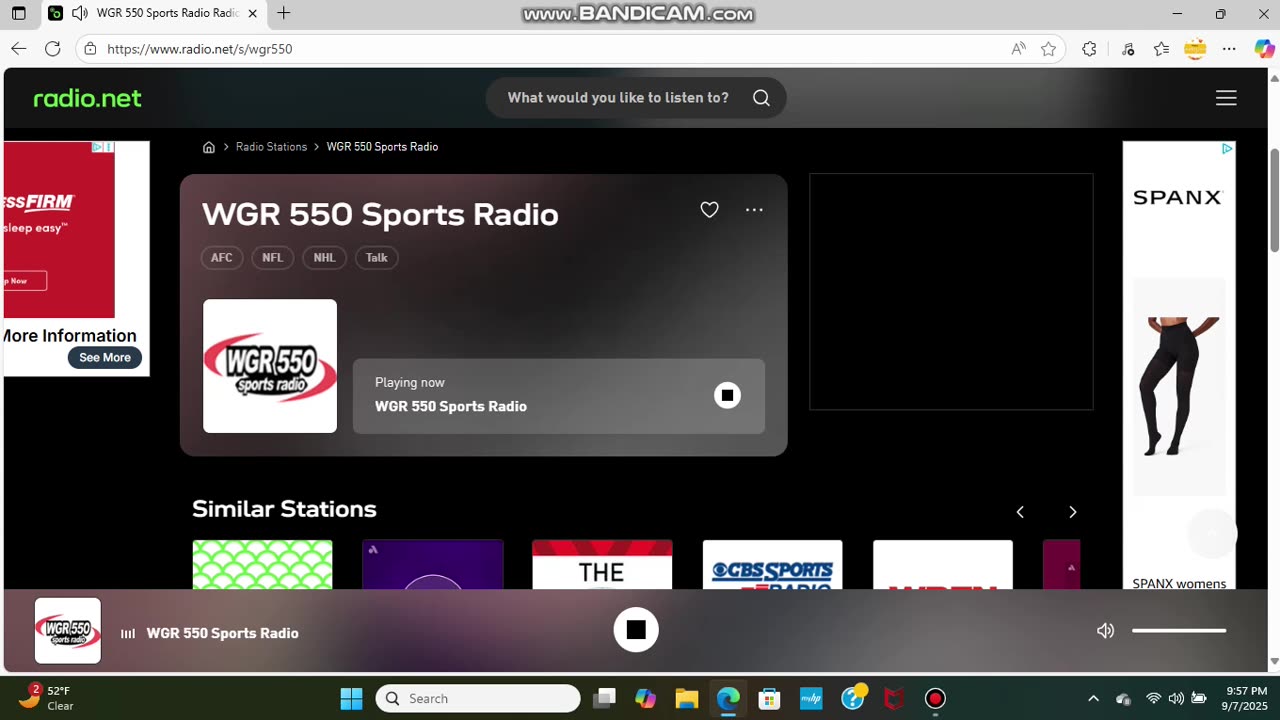1280x720 pixels.
Task: Click WGR 550 Sports Radio breadcrumb
Action: tap(382, 147)
